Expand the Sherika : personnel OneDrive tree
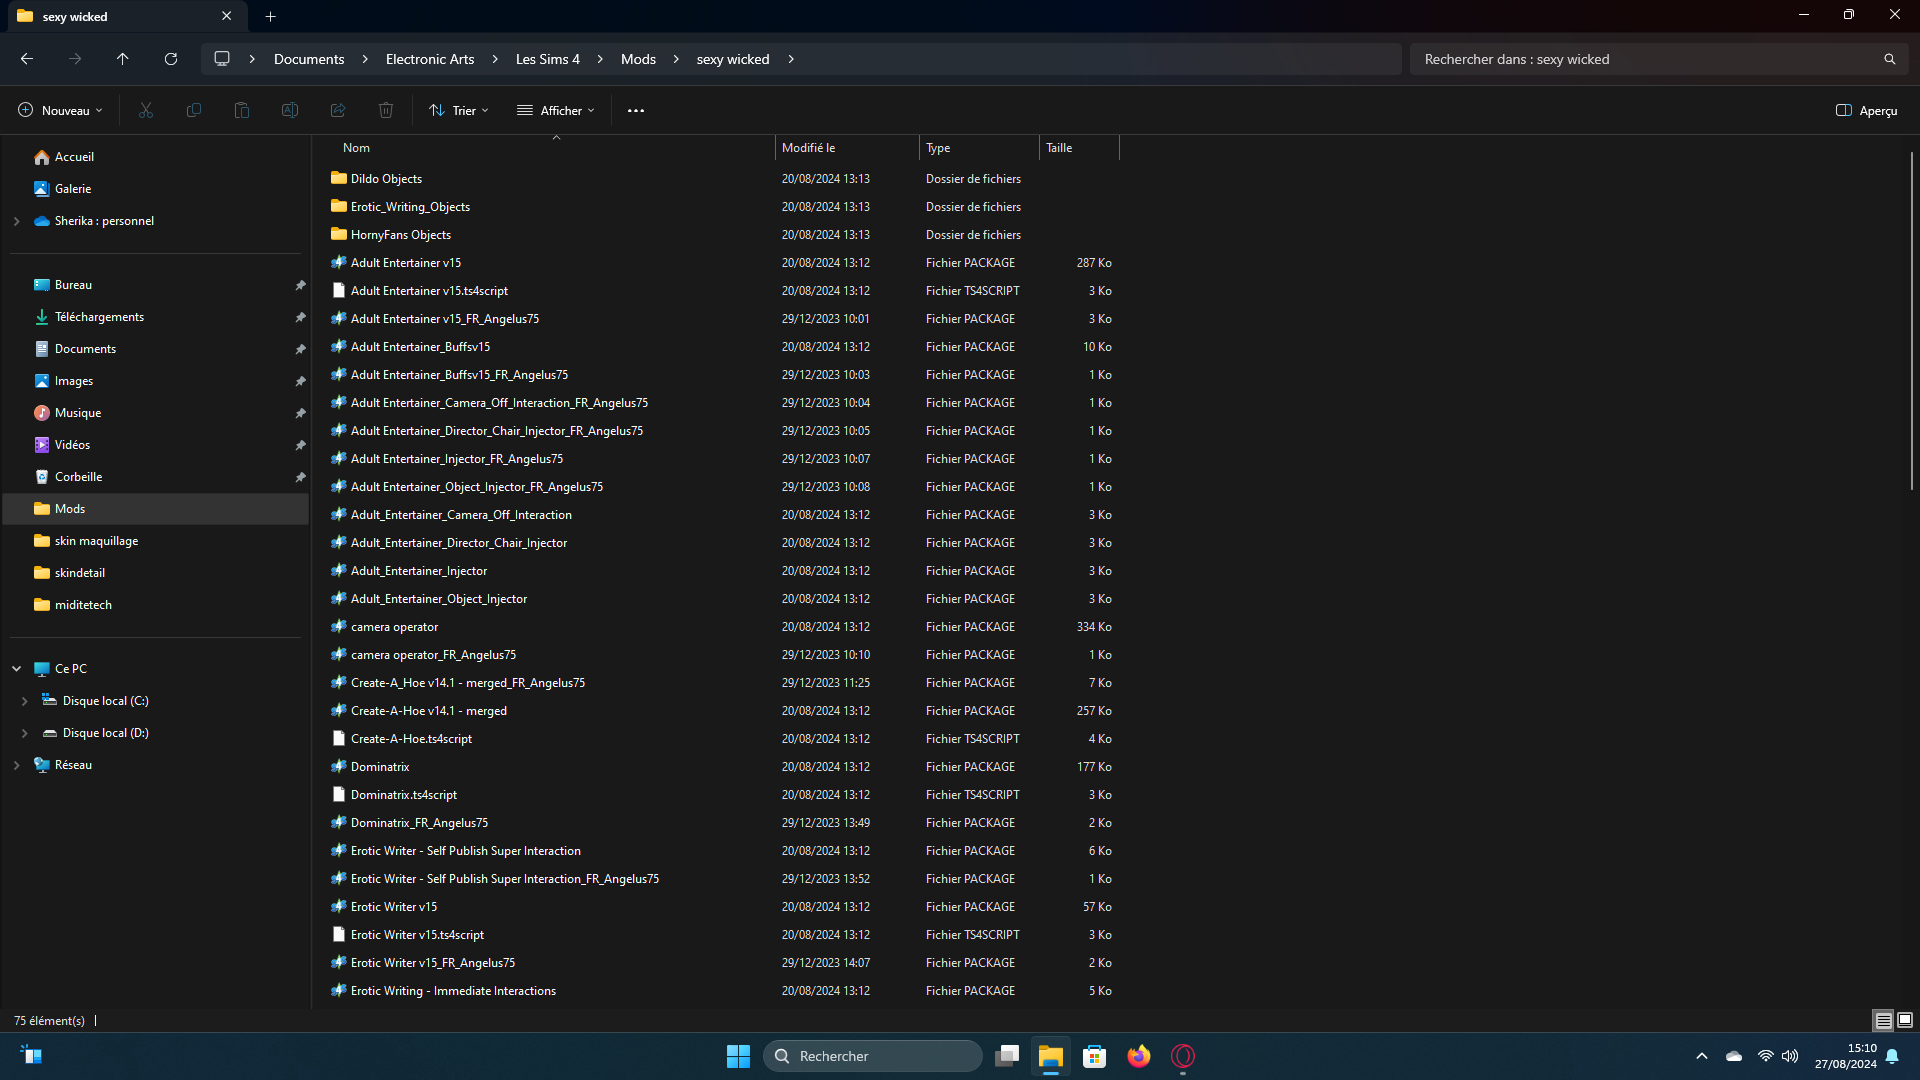This screenshot has width=1920, height=1080. click(17, 221)
